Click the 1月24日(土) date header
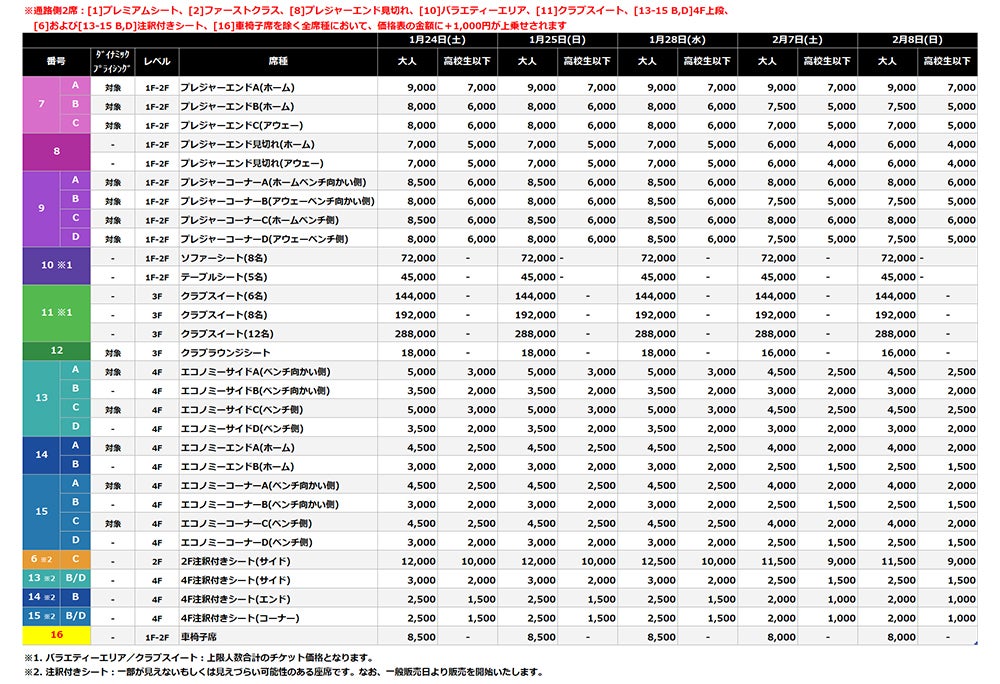 coord(437,40)
